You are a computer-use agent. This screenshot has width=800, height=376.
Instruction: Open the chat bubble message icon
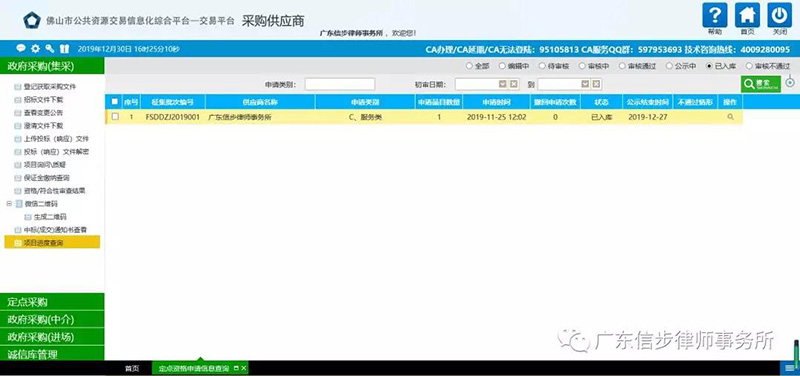pyautogui.click(x=21, y=48)
